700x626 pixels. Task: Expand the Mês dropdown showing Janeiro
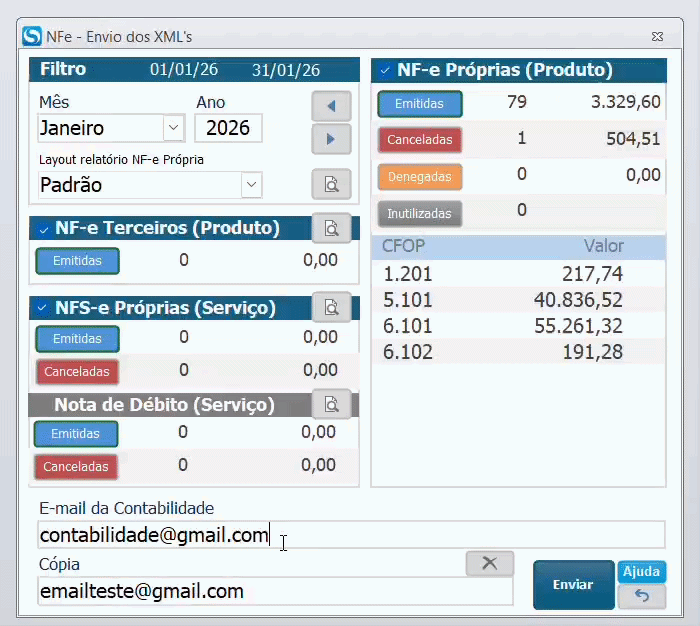pyautogui.click(x=173, y=128)
